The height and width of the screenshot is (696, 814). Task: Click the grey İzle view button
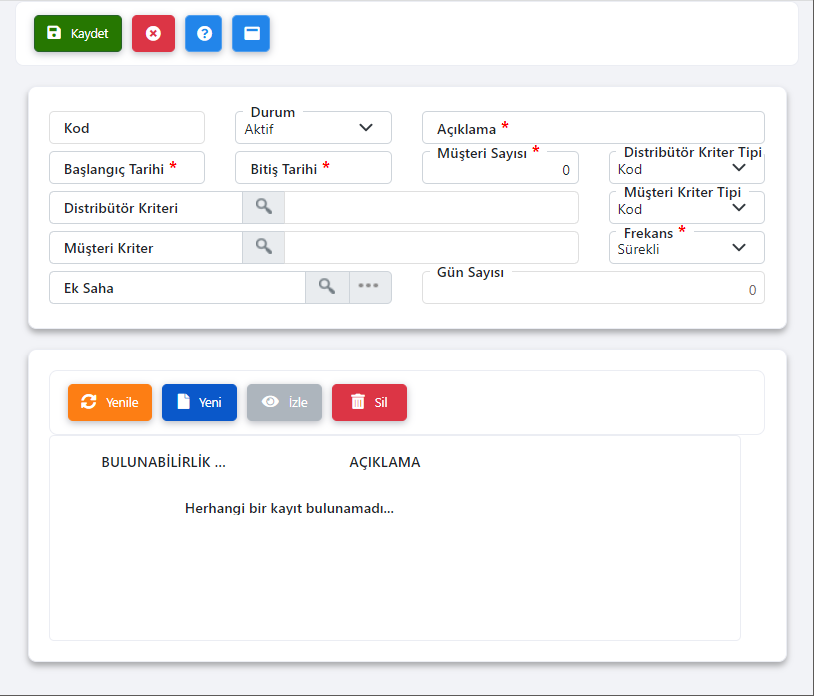pos(284,402)
